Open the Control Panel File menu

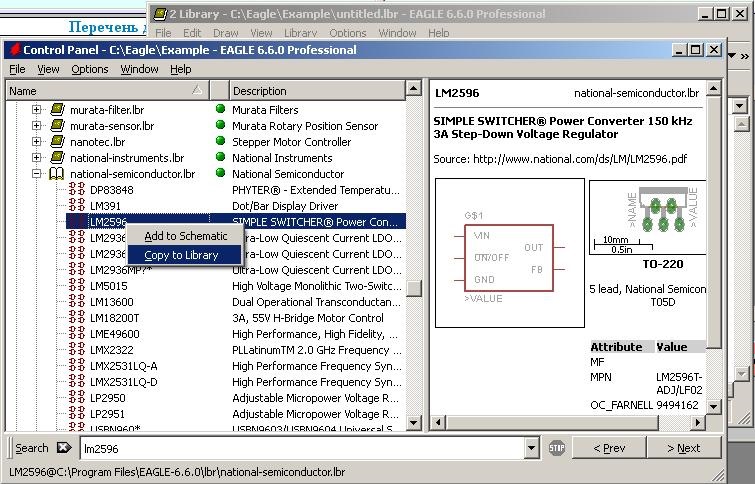point(17,69)
